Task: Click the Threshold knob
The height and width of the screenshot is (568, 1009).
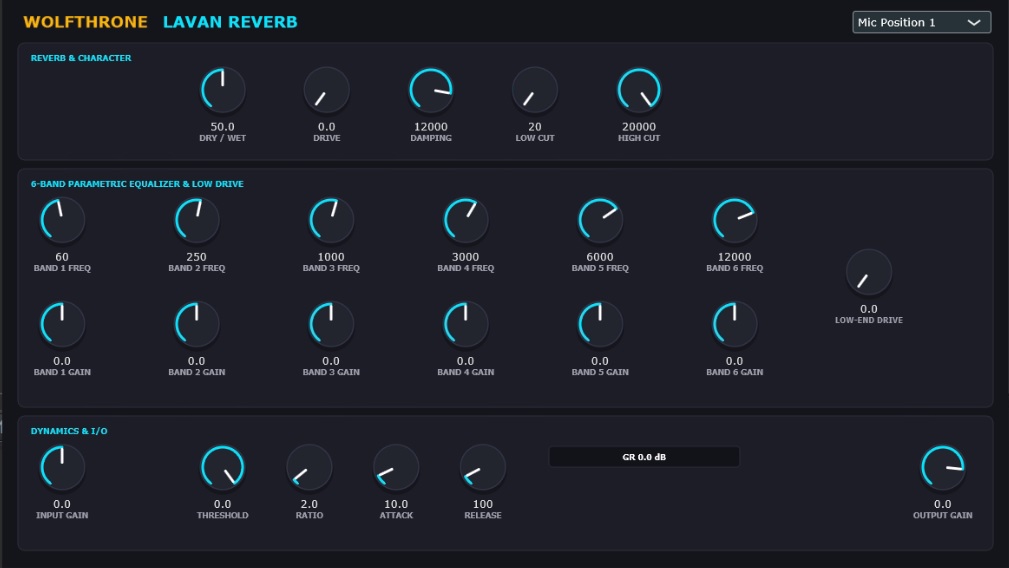Action: [x=223, y=468]
